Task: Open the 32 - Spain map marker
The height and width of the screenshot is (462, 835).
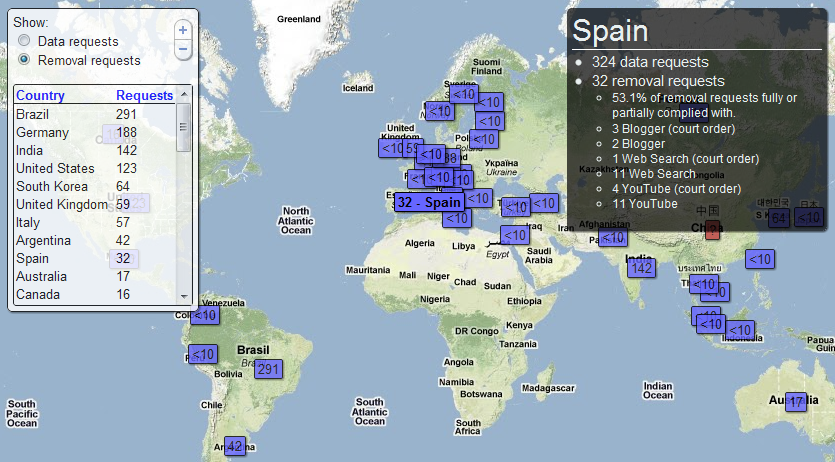Action: 429,202
